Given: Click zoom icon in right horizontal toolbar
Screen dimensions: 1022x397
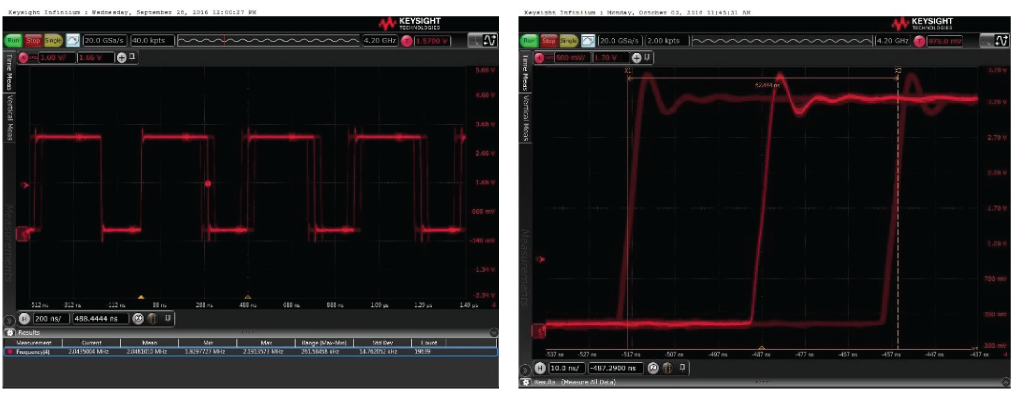Looking at the screenshot, I should click(x=666, y=368).
